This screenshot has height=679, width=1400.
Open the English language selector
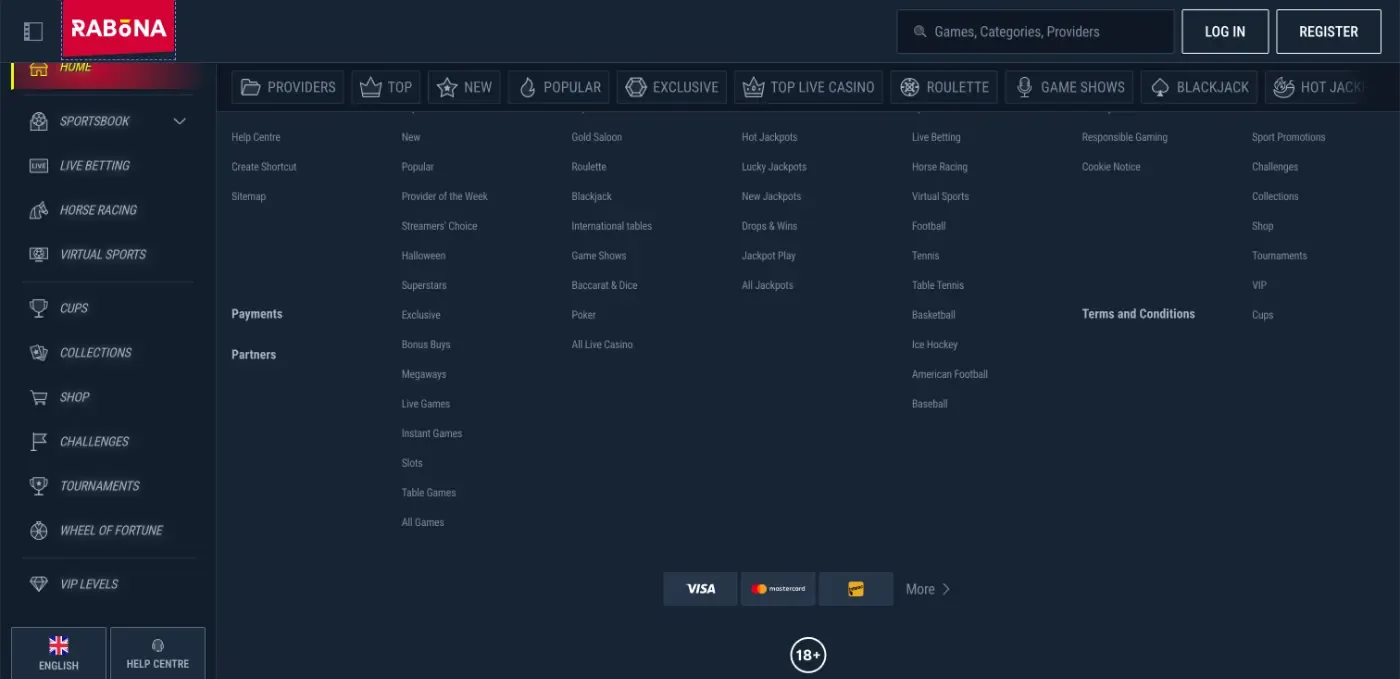[58, 653]
